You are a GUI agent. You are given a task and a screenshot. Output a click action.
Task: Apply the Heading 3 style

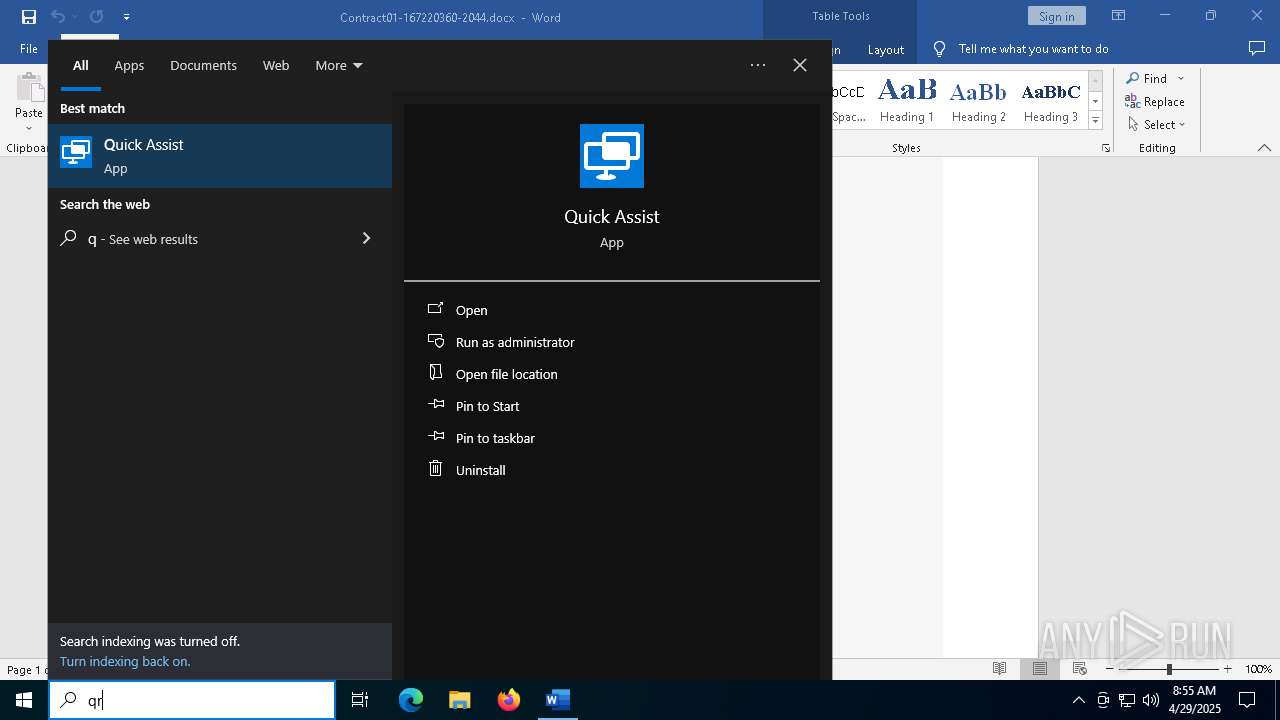(1051, 100)
